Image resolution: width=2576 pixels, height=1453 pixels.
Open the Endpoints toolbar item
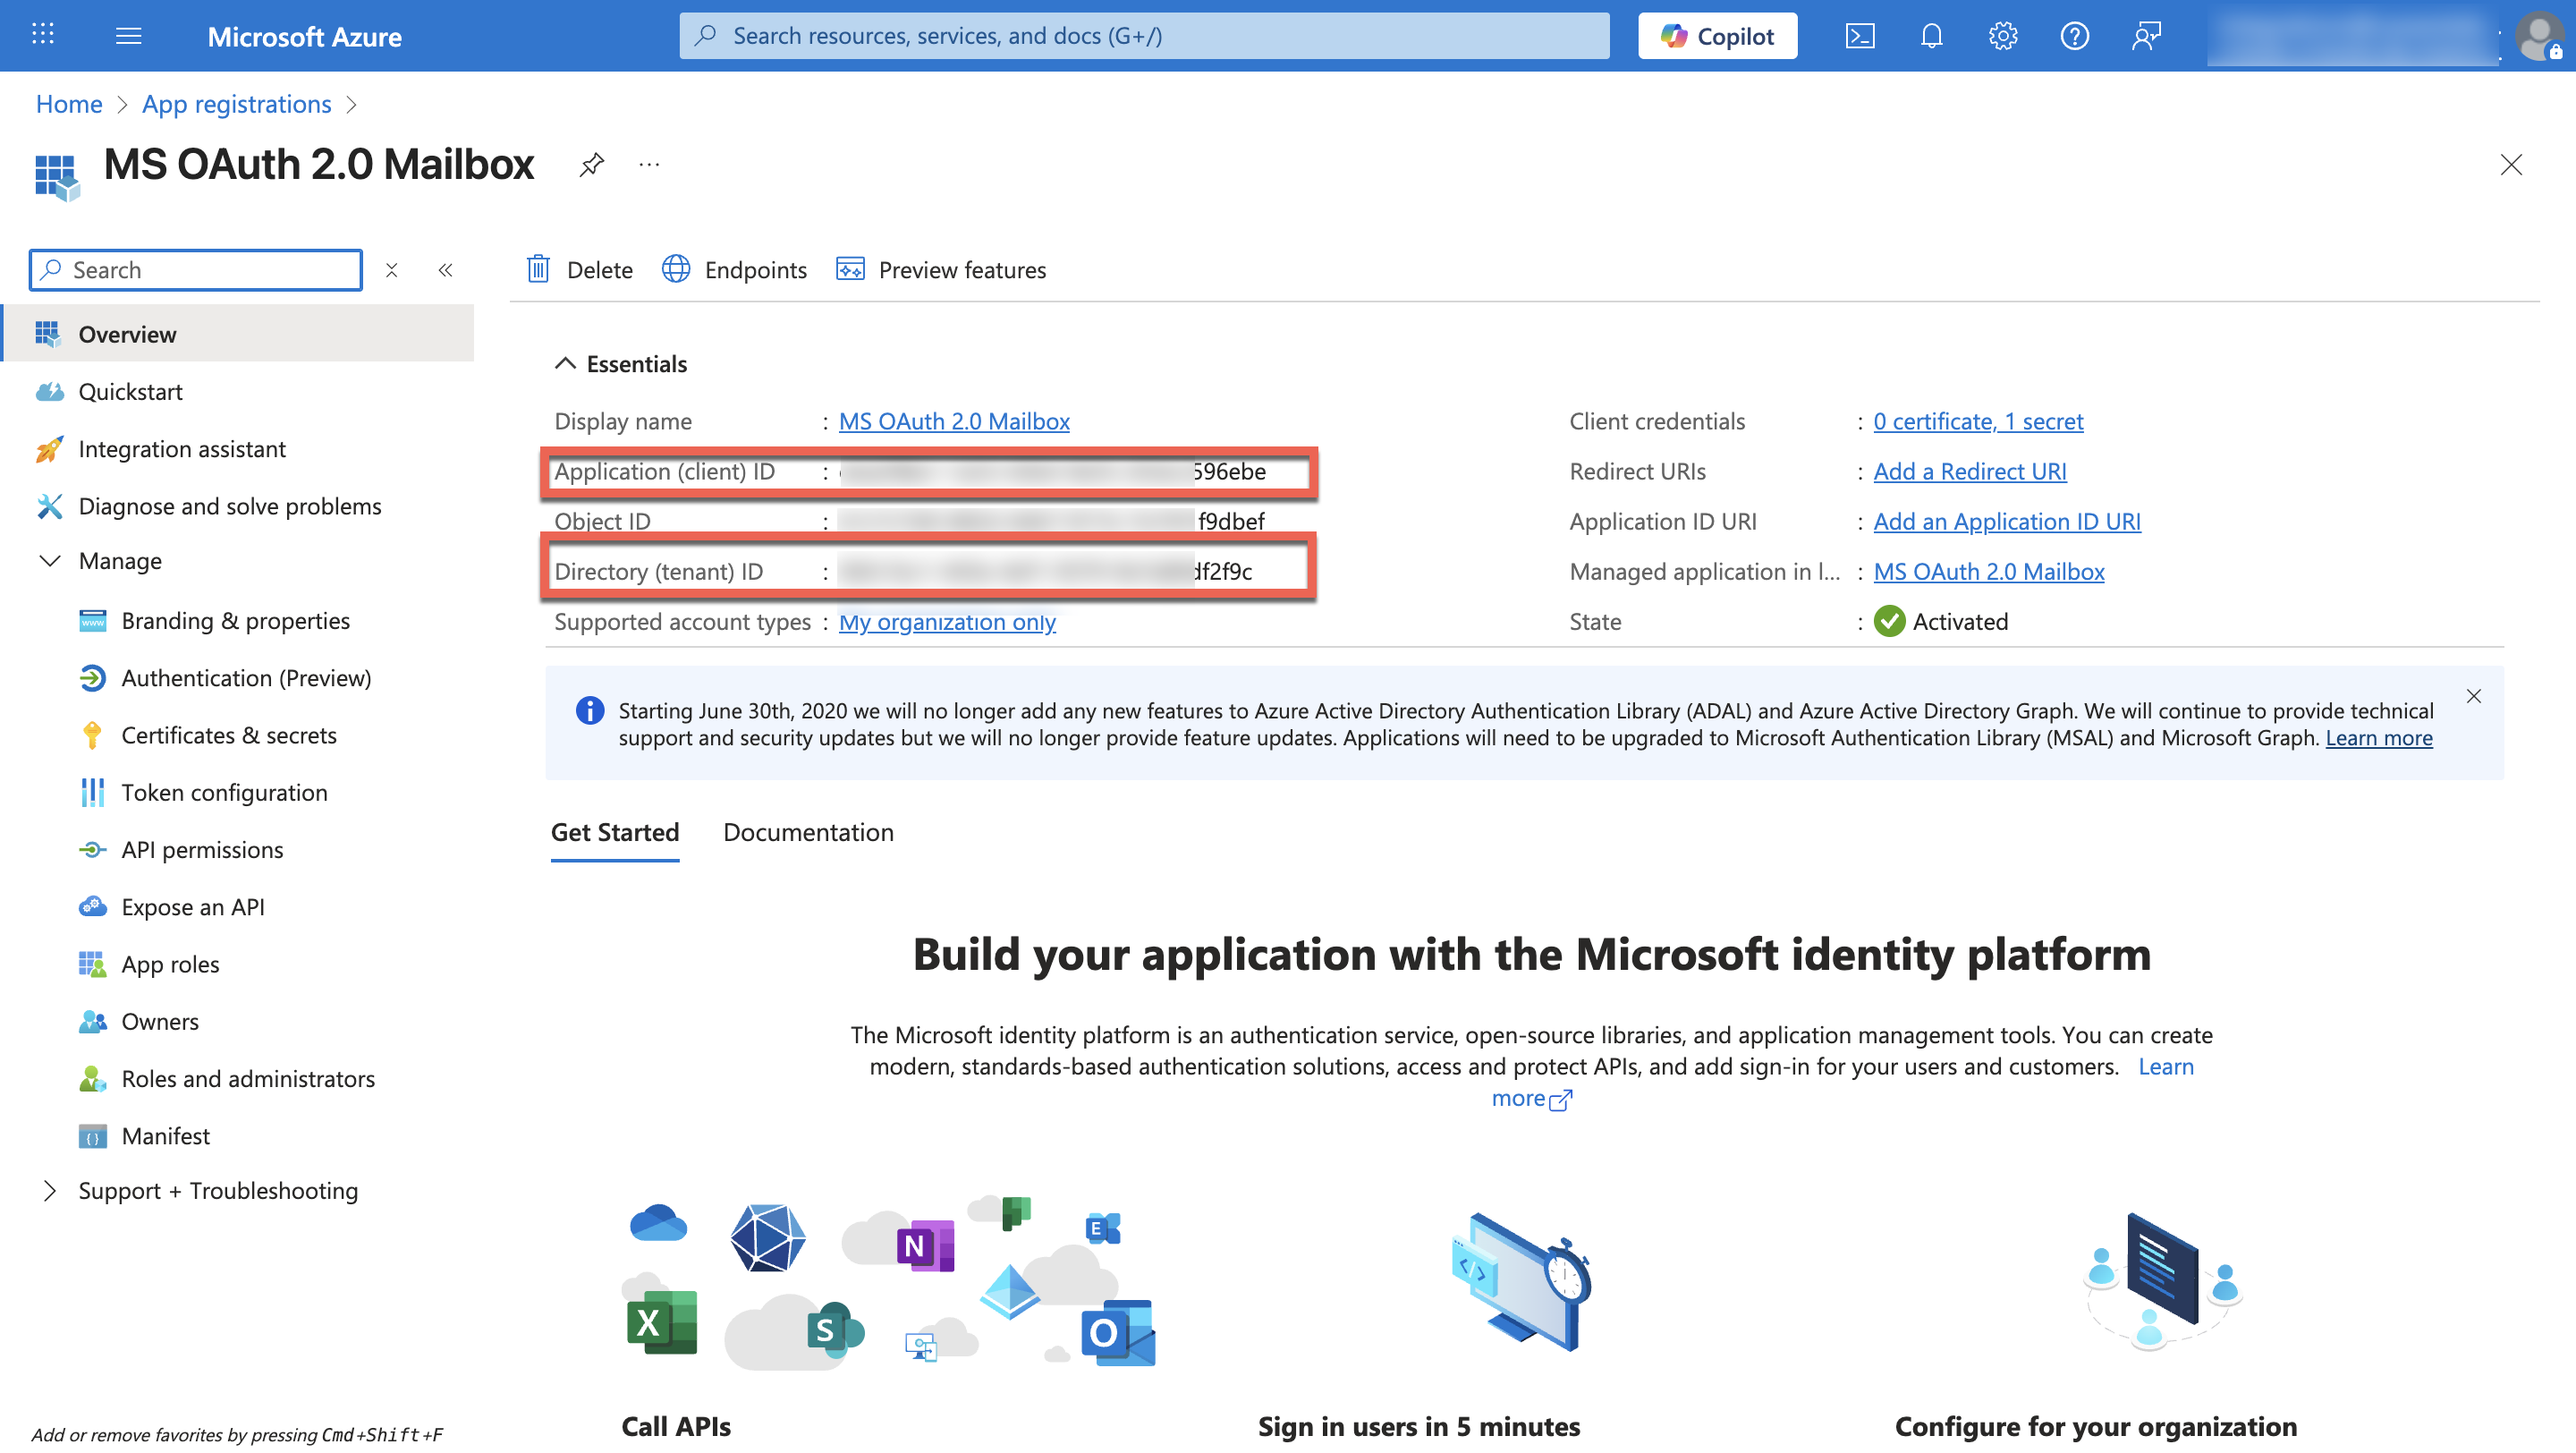pos(735,269)
